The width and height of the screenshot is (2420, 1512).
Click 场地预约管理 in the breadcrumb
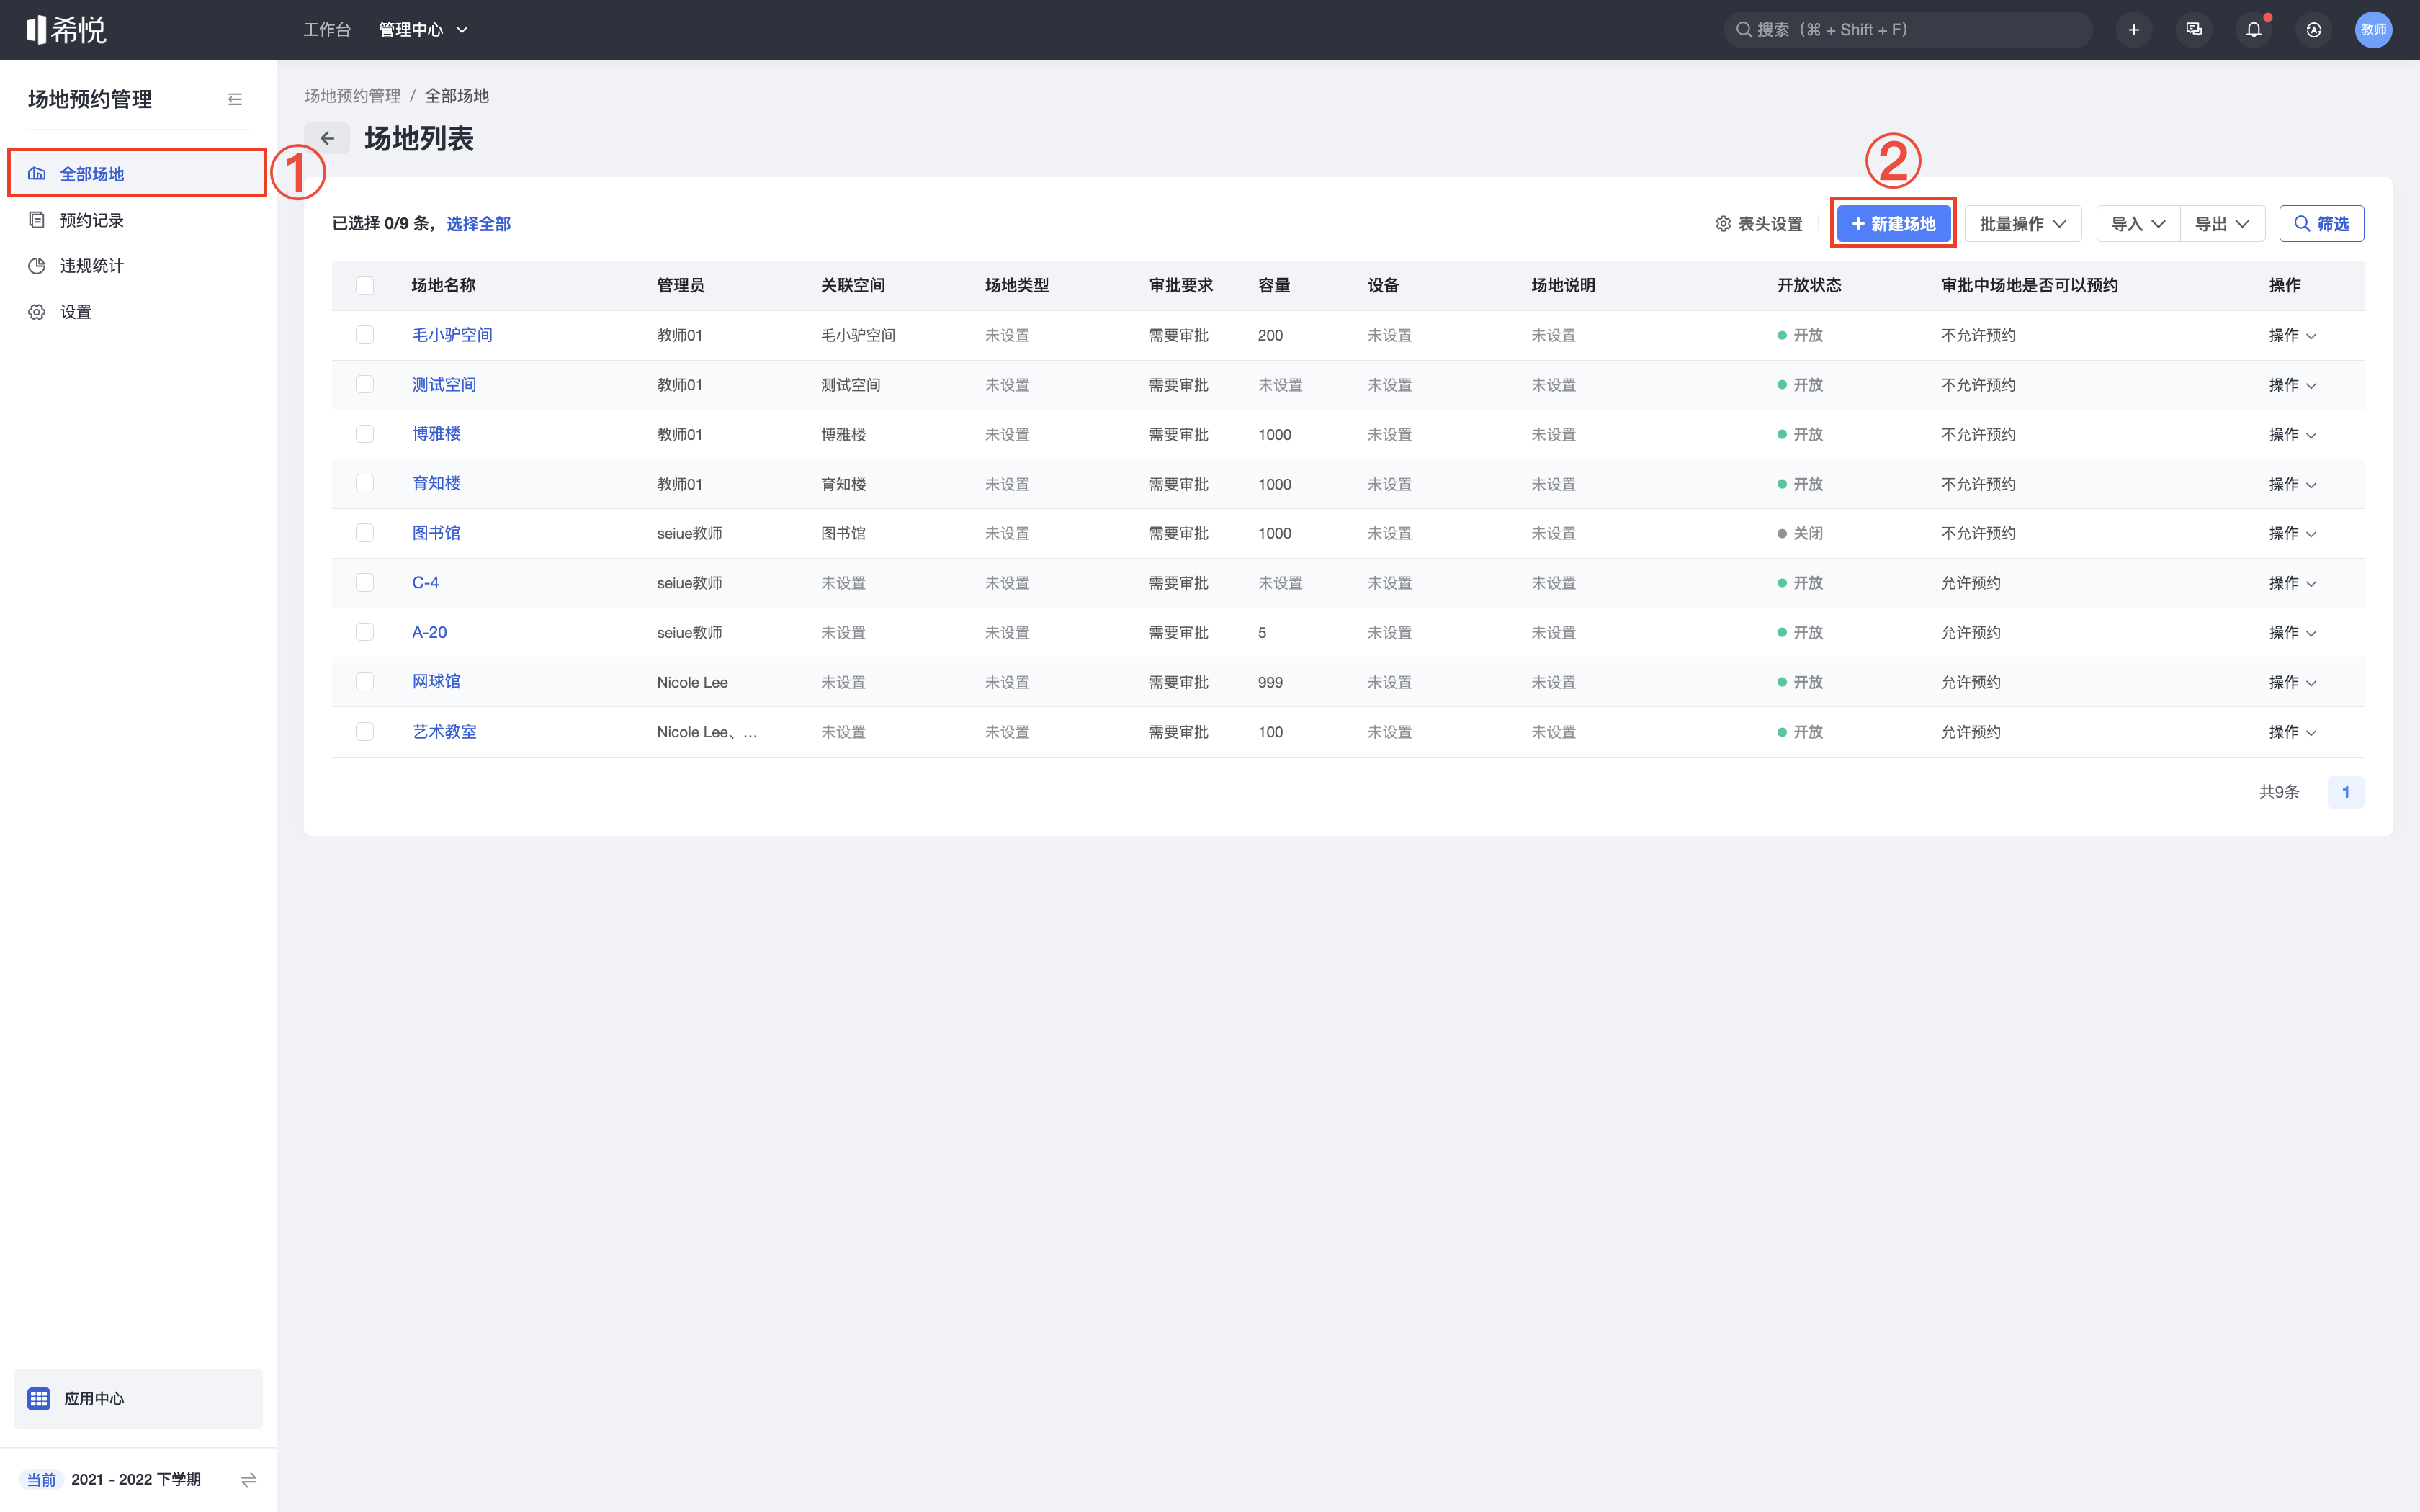pos(352,96)
